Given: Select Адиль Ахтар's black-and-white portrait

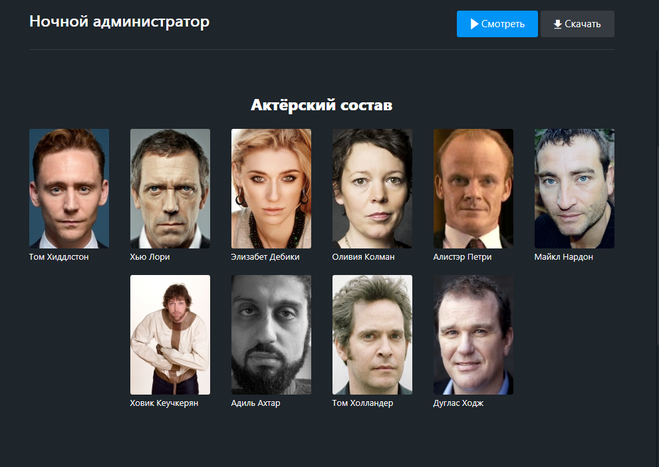Looking at the screenshot, I should coord(271,335).
